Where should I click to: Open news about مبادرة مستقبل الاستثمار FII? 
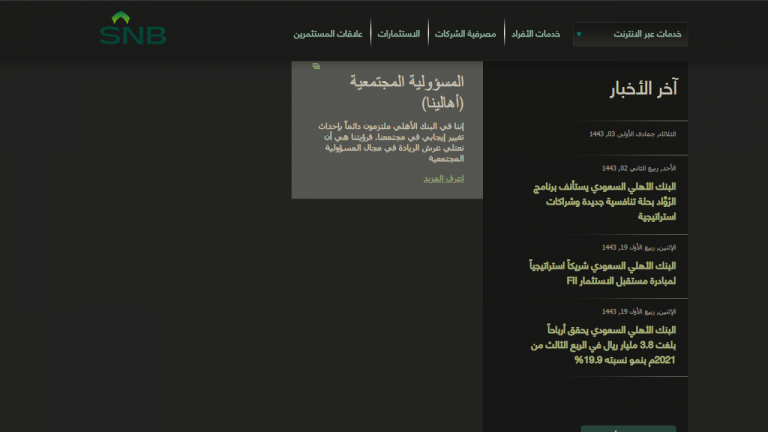coord(602,273)
